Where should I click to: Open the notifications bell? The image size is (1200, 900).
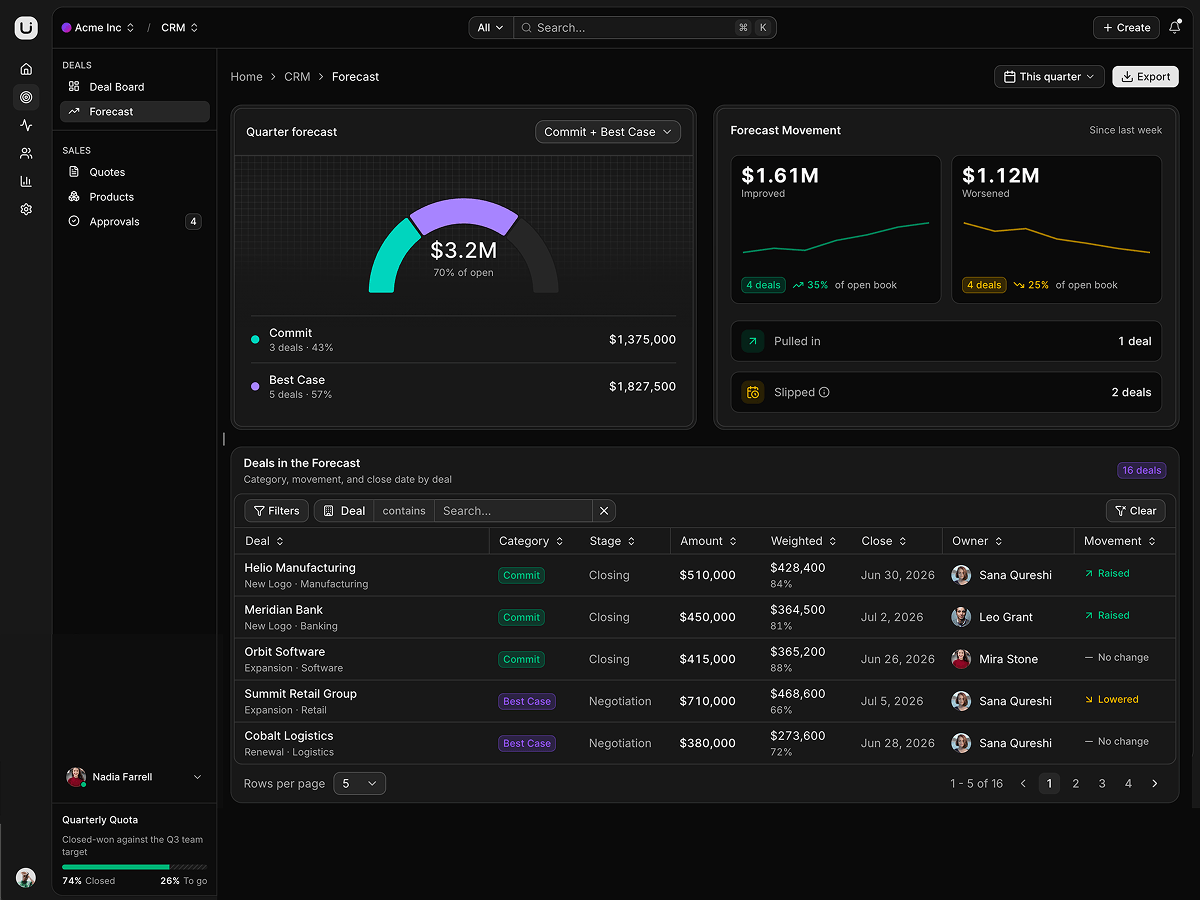pos(1175,28)
